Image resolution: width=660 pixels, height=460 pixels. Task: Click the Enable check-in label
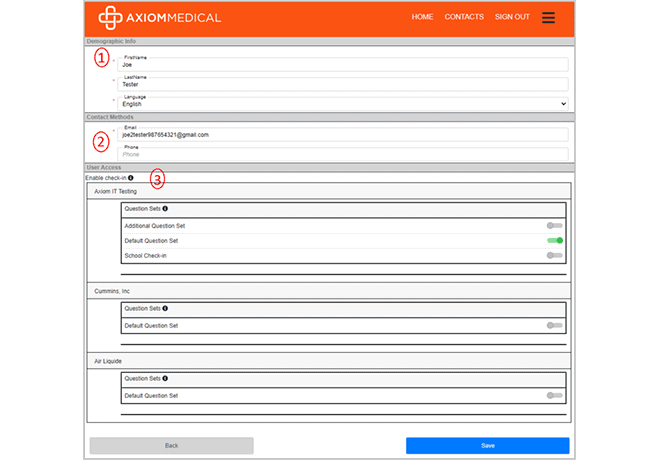[106, 178]
